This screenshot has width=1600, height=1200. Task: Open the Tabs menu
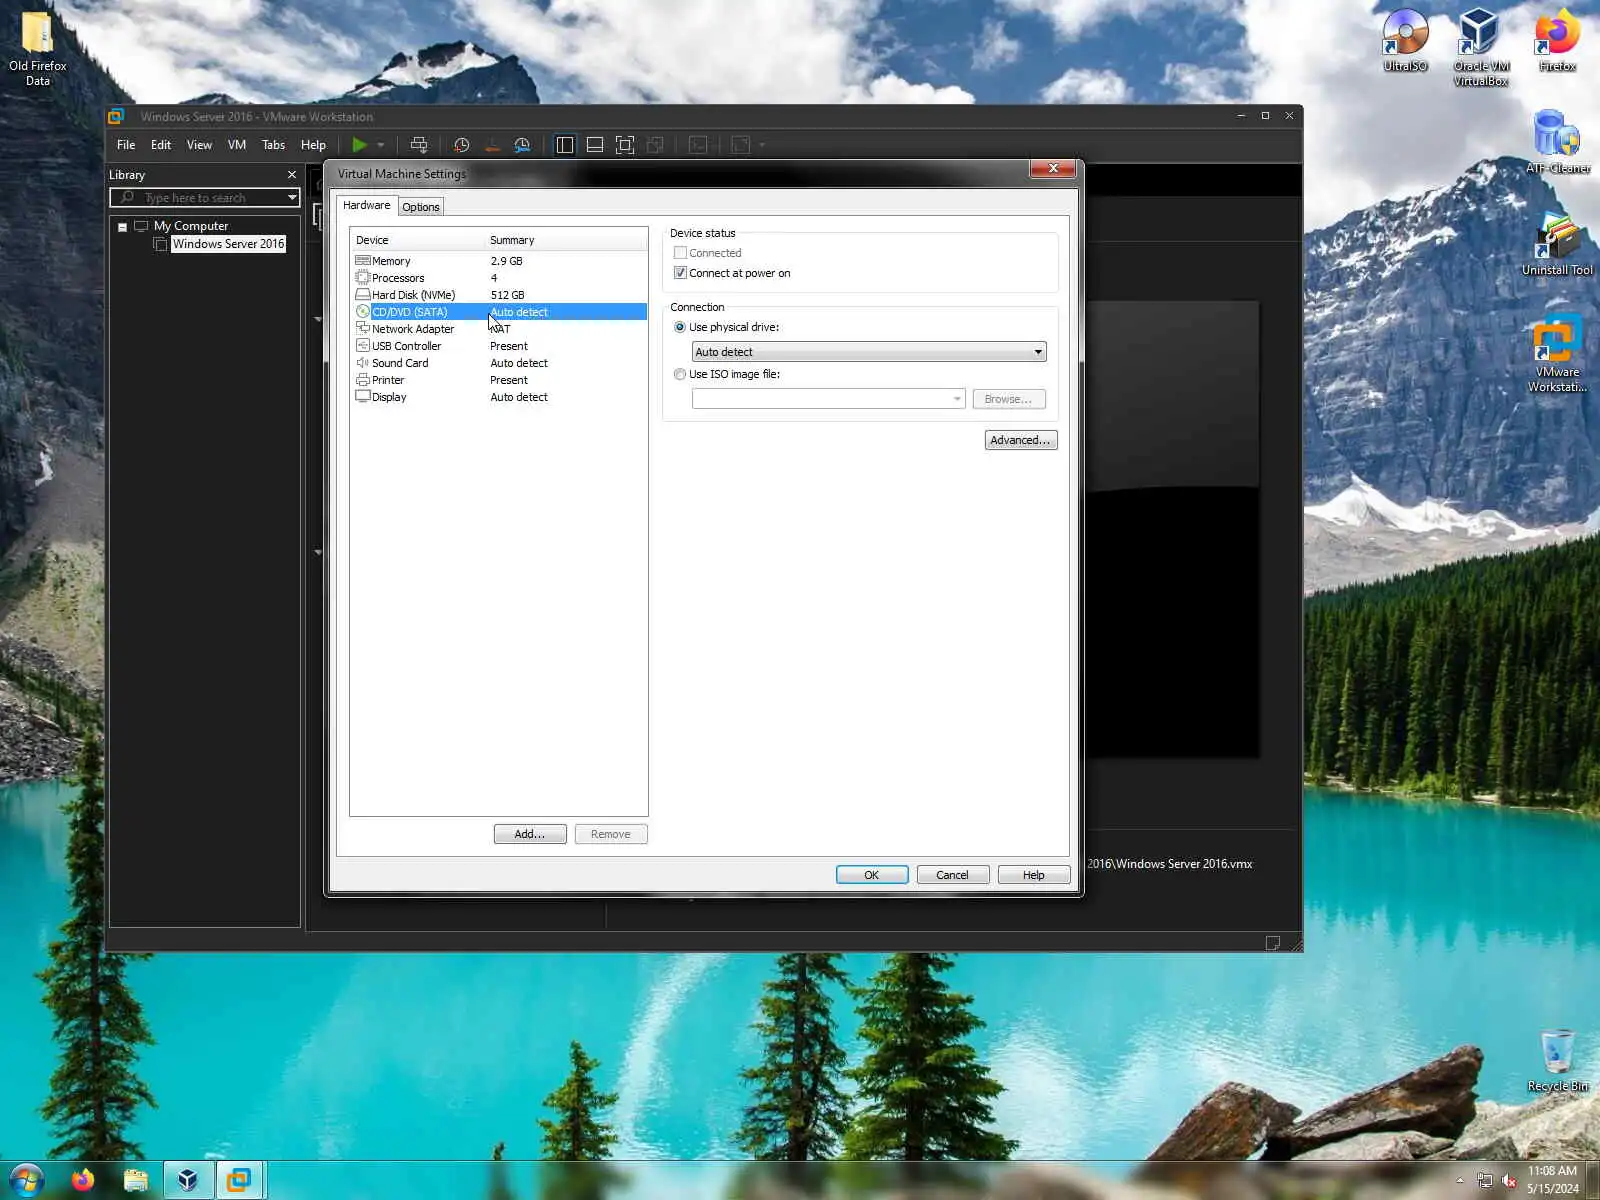273,145
